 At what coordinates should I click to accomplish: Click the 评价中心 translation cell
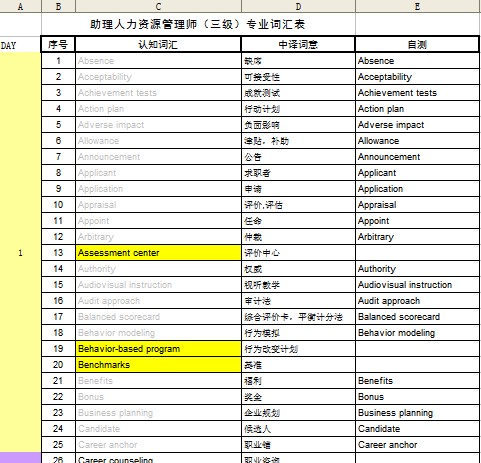click(x=298, y=253)
